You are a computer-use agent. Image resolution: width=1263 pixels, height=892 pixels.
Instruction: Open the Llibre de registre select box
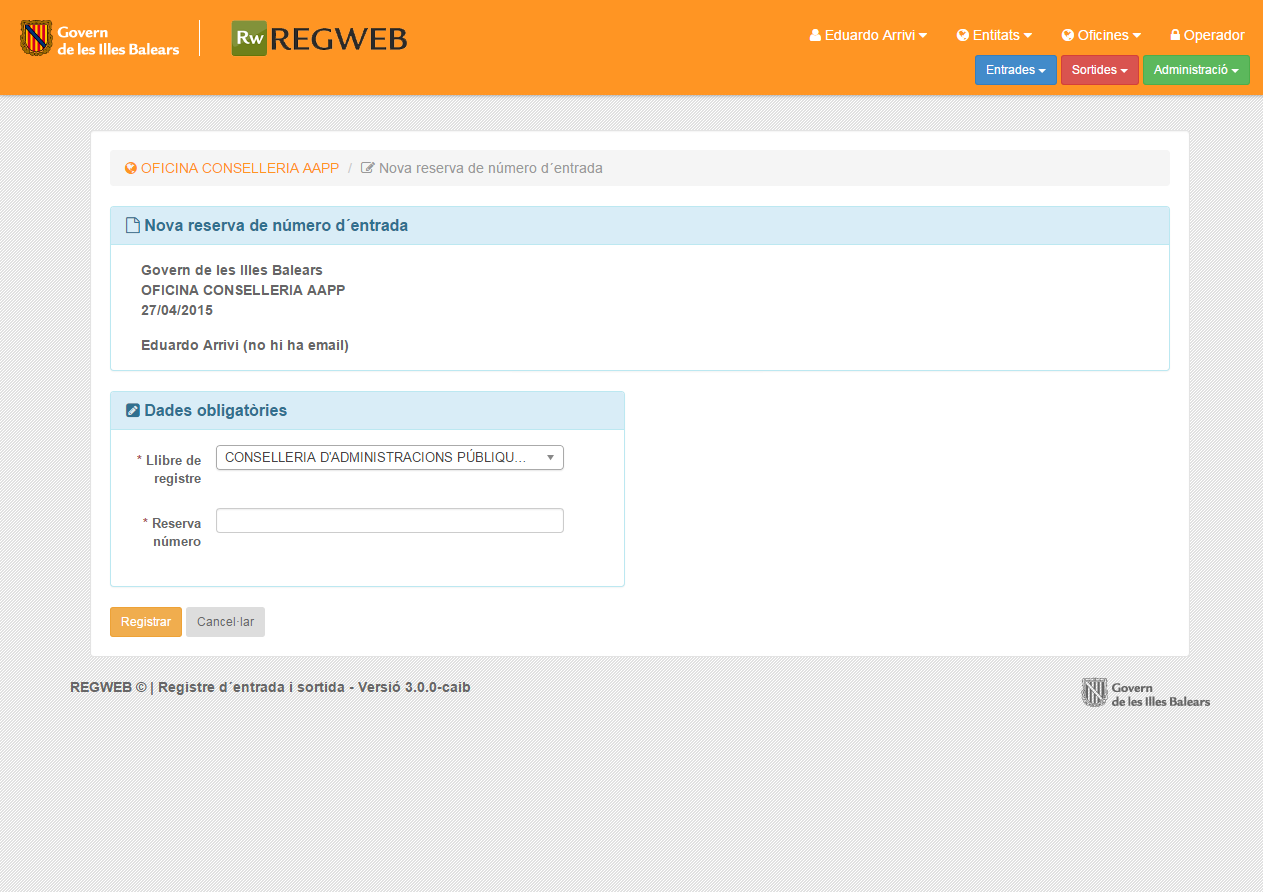pyautogui.click(x=389, y=457)
